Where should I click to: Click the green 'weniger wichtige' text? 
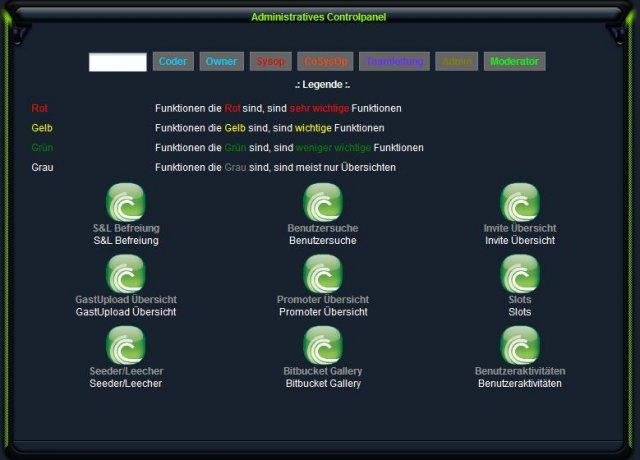tap(333, 147)
